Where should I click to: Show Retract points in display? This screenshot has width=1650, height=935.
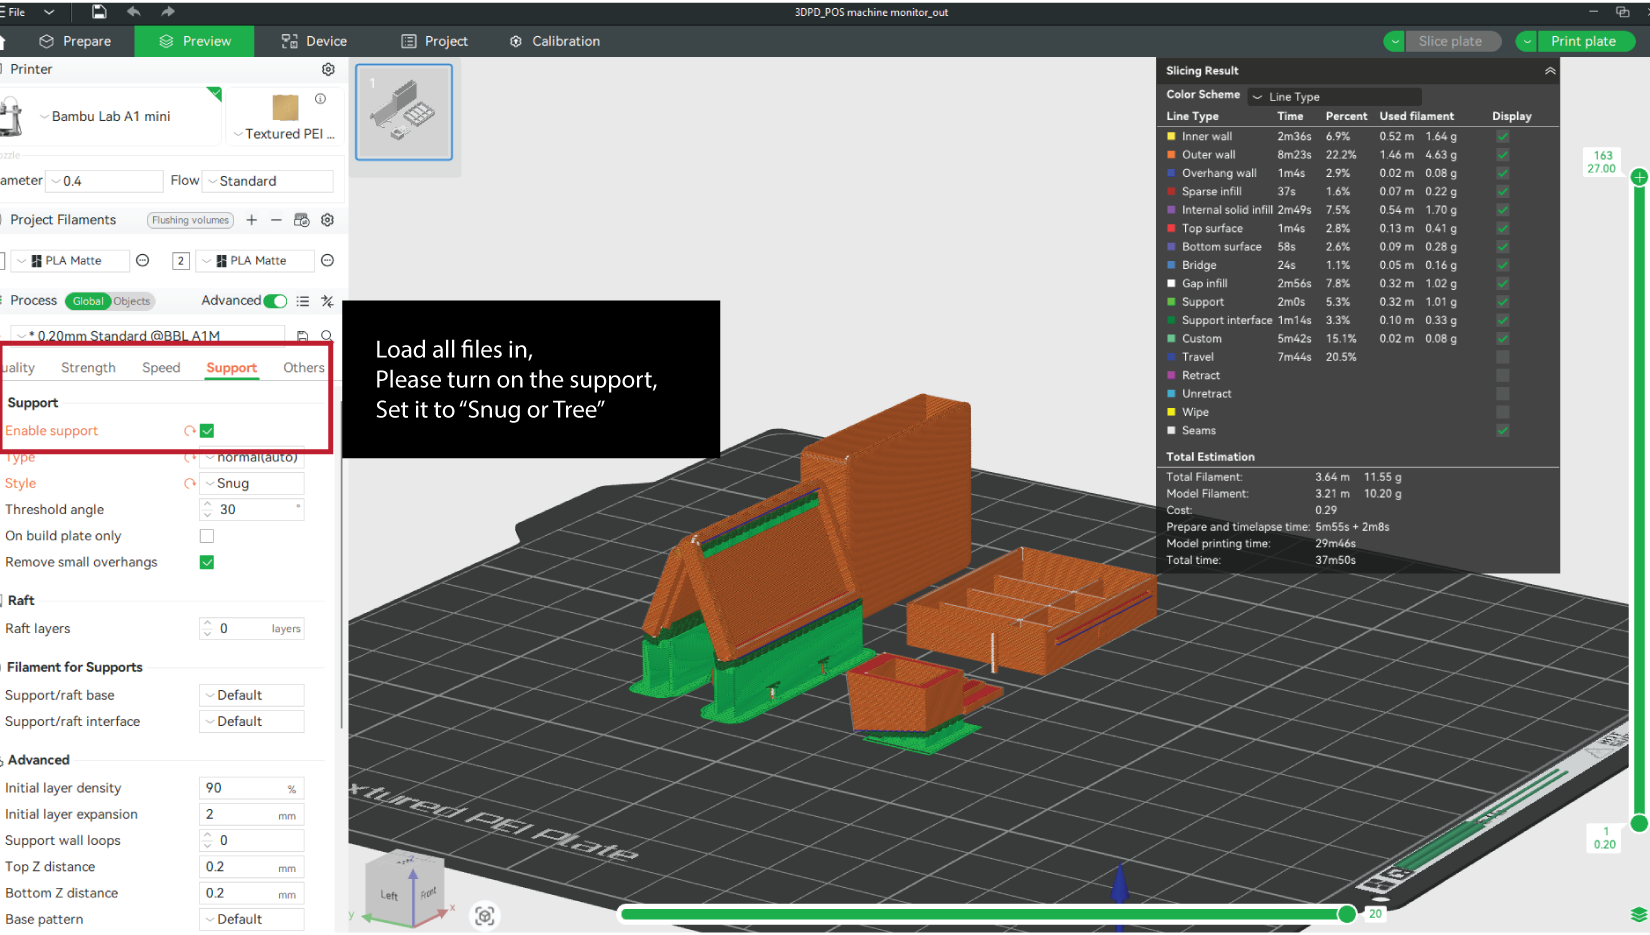point(1503,376)
